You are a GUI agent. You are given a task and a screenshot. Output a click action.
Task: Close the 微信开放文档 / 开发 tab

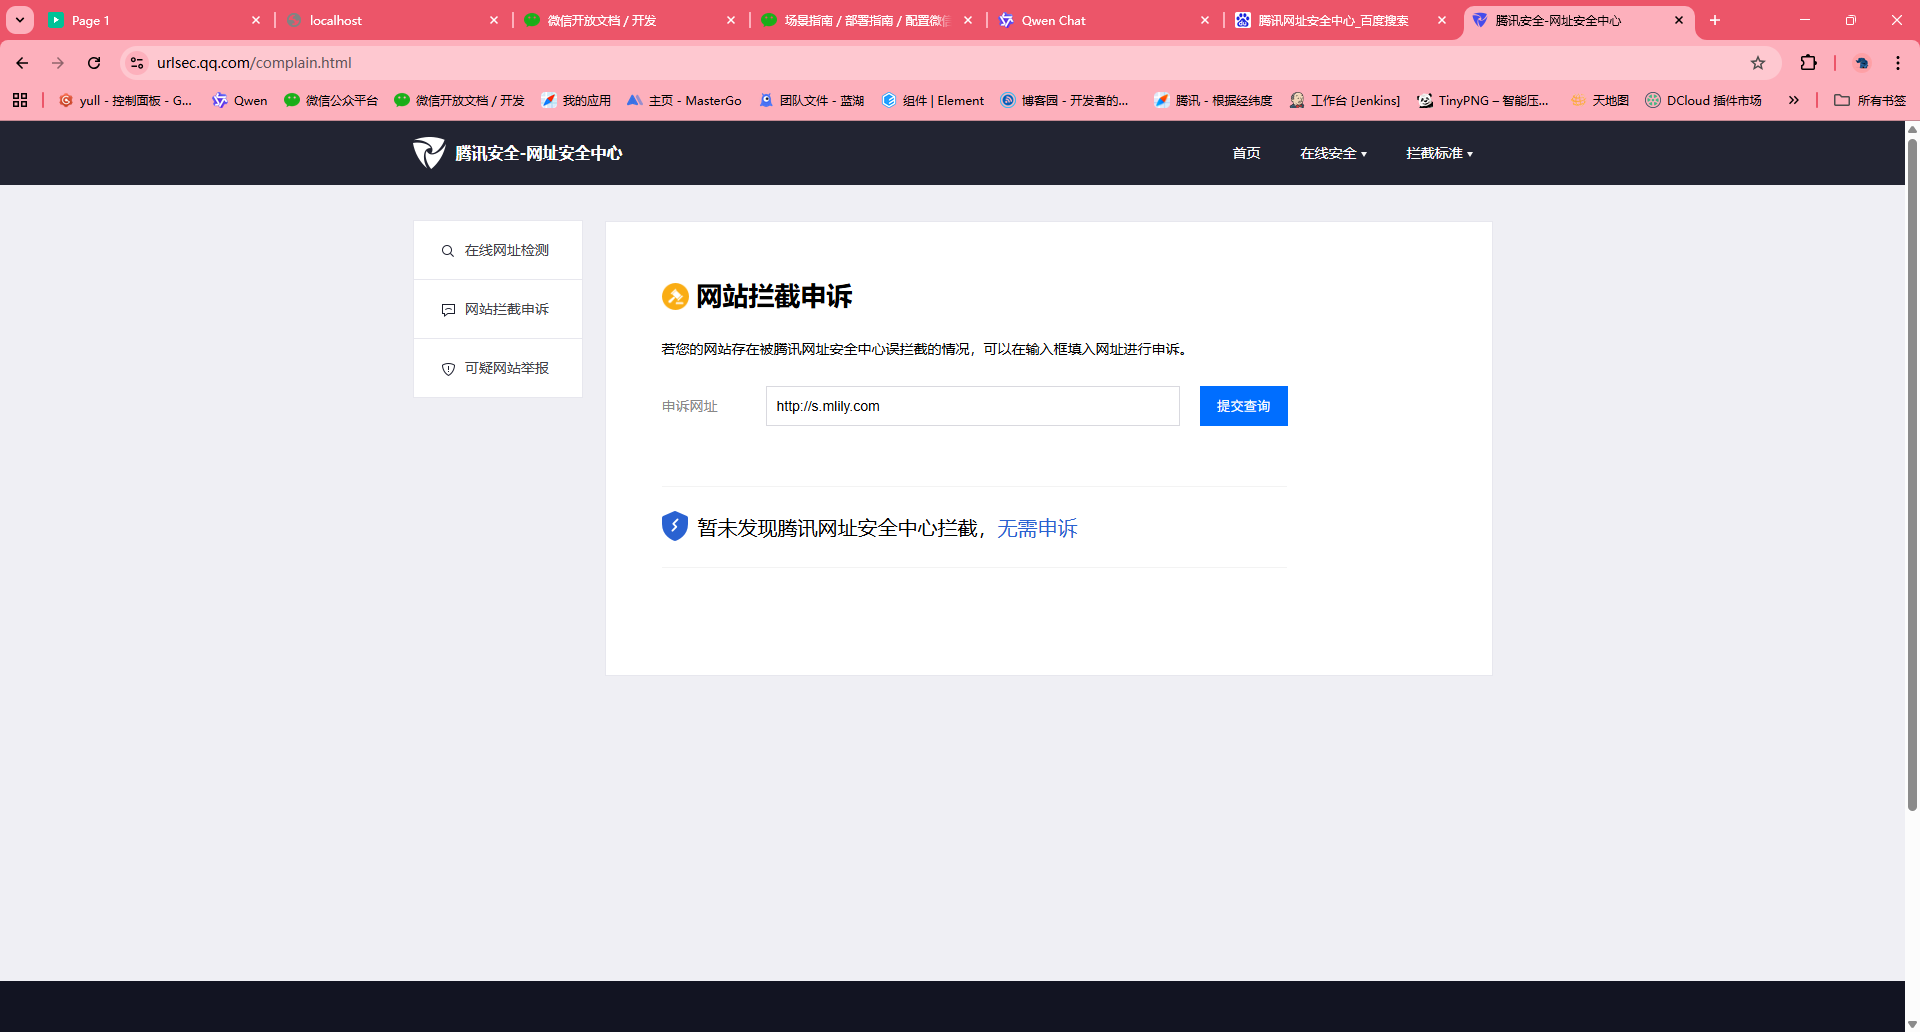[x=731, y=20]
